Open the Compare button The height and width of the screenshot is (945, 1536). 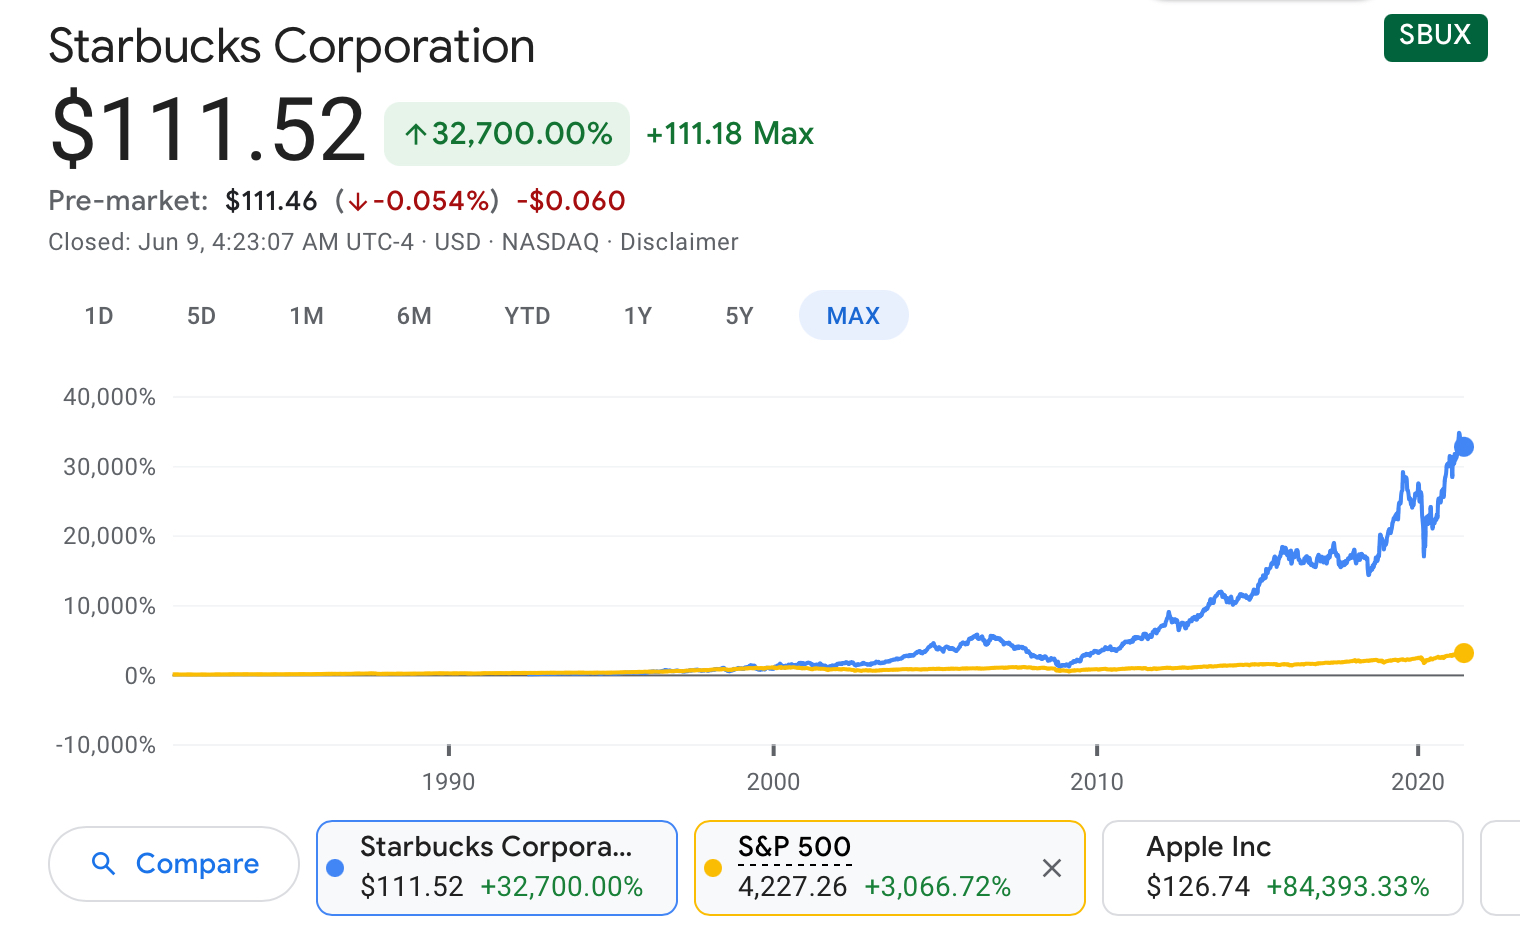tap(174, 864)
